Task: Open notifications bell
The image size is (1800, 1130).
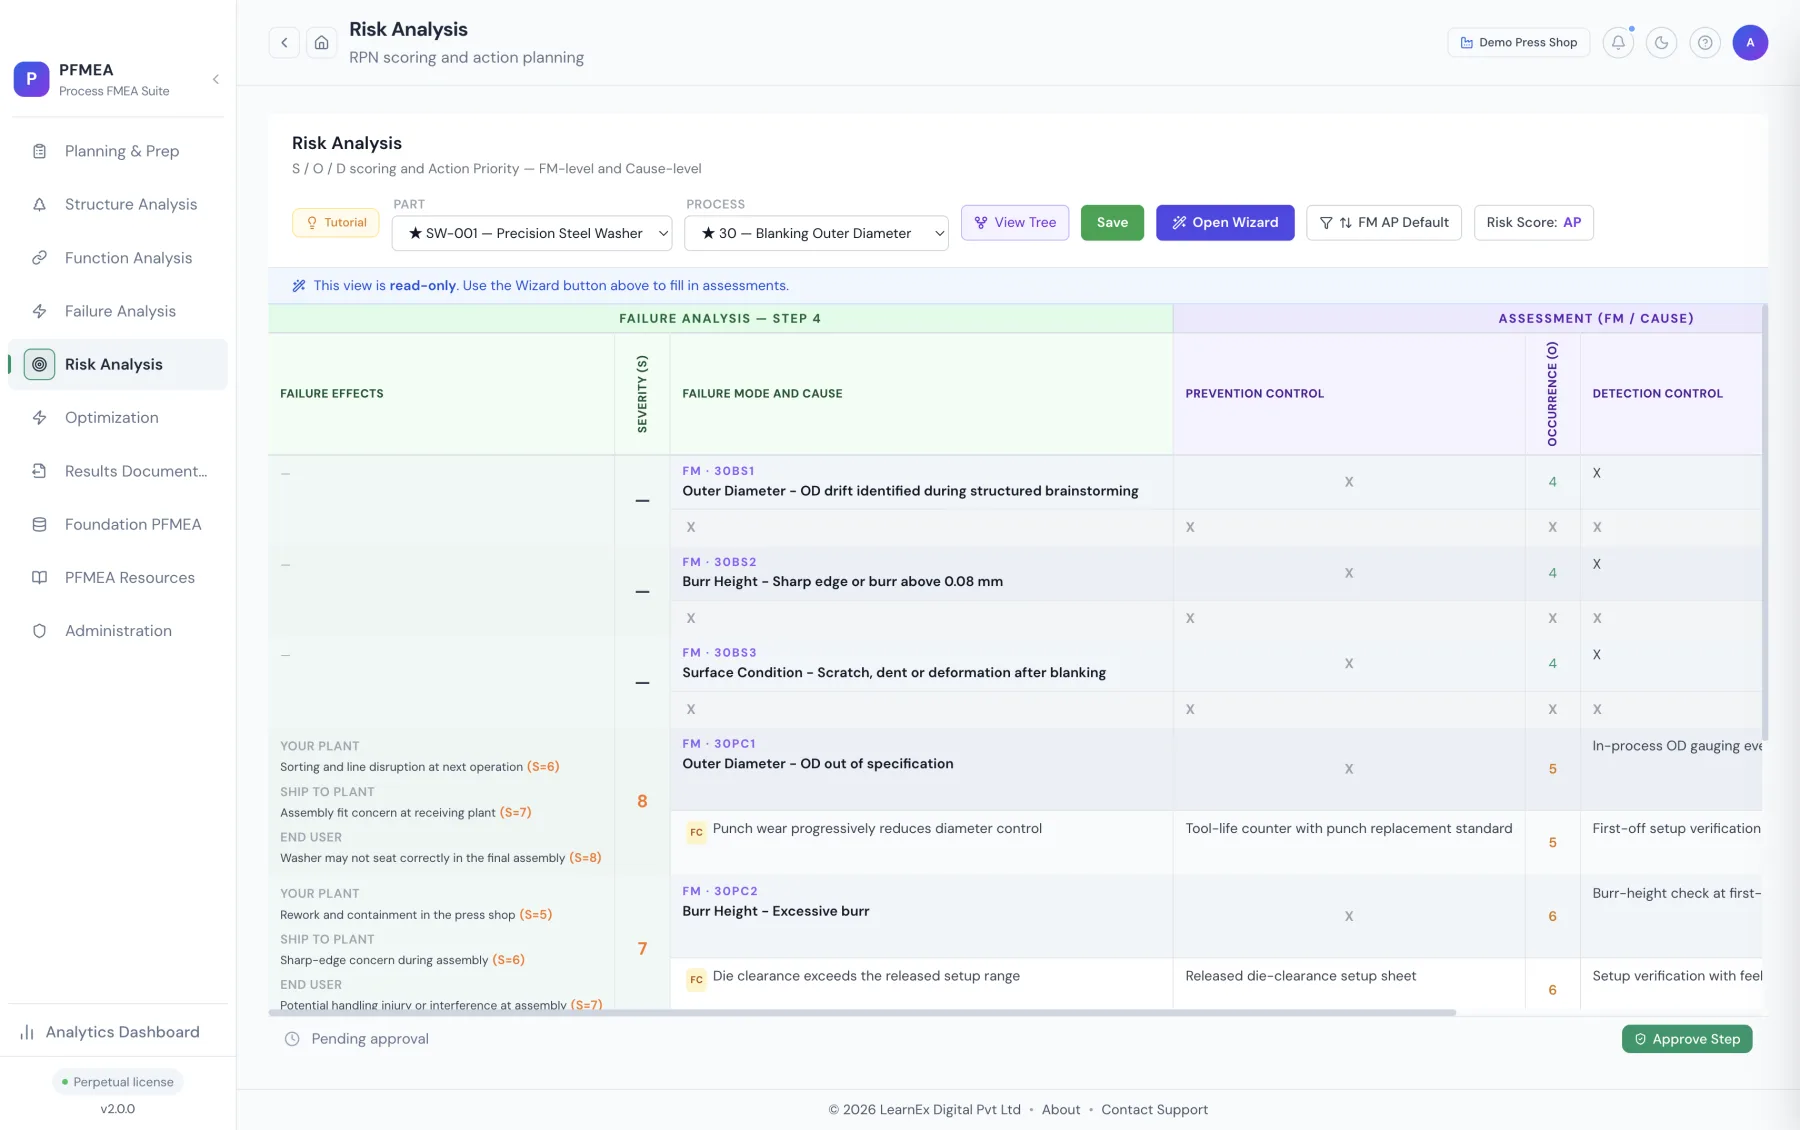Action: [x=1618, y=42]
